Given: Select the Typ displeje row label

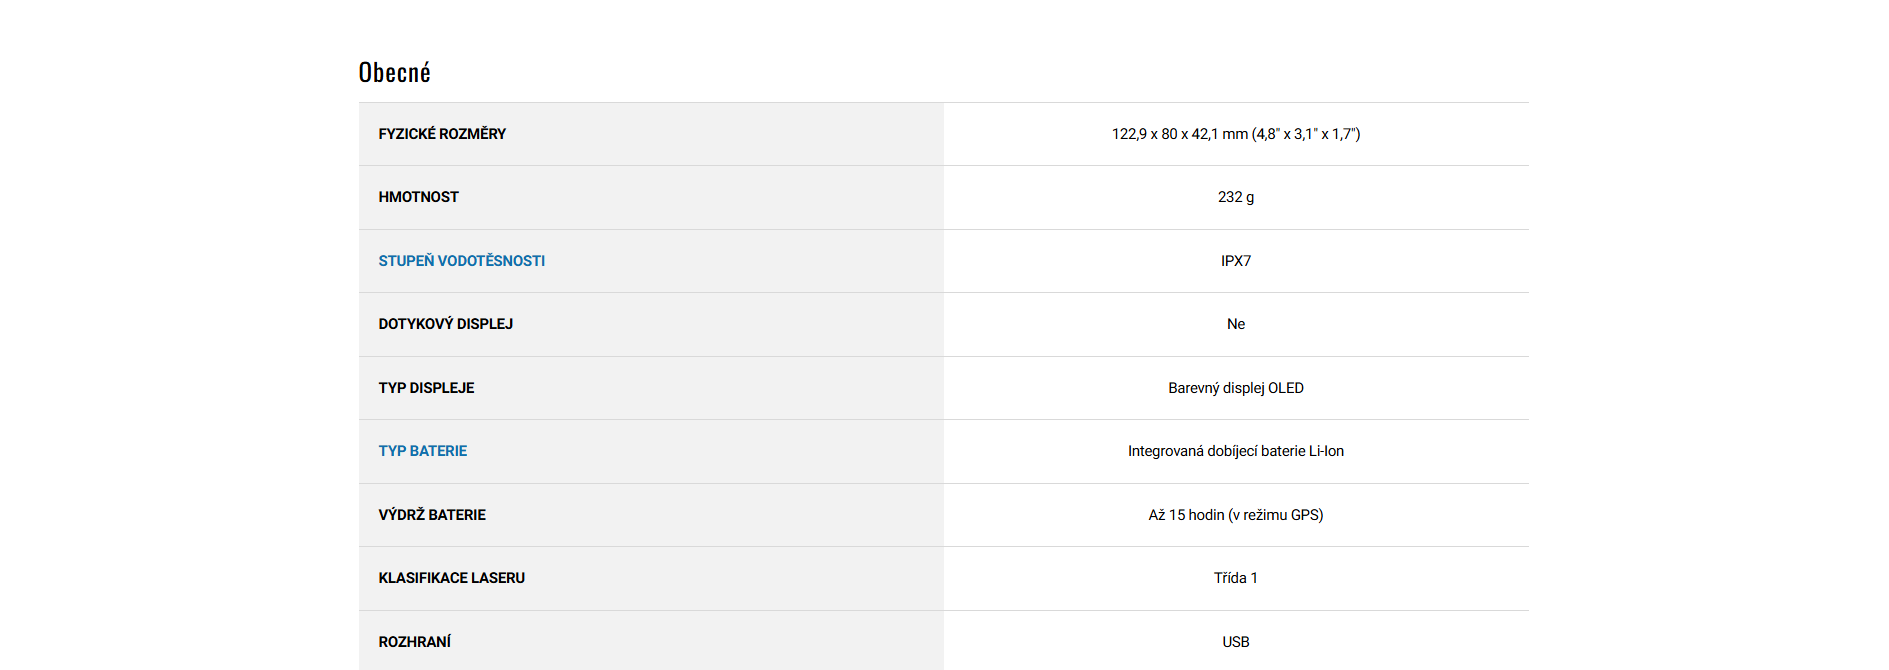Looking at the screenshot, I should tap(426, 388).
